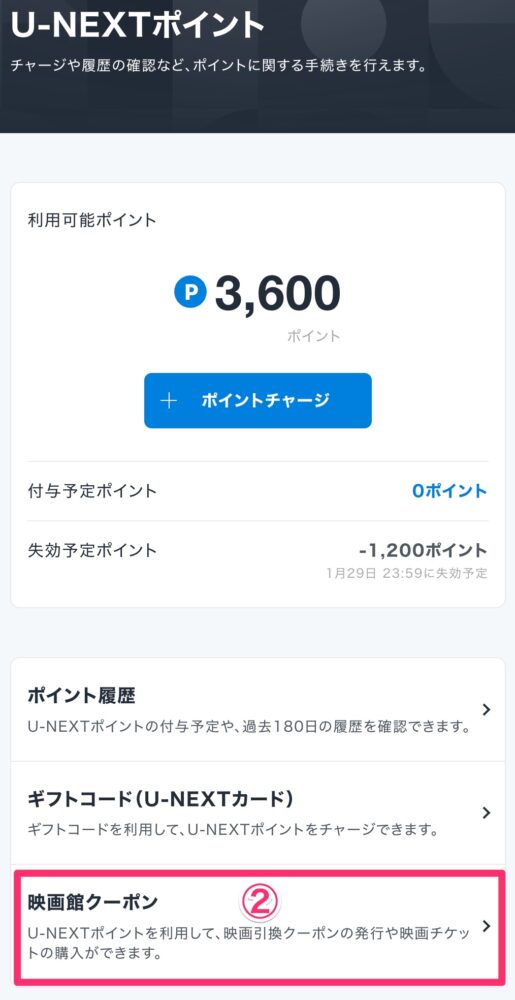Click the 1月29日 expiry date note
Image resolution: width=515 pixels, height=1000 pixels.
coord(407,573)
